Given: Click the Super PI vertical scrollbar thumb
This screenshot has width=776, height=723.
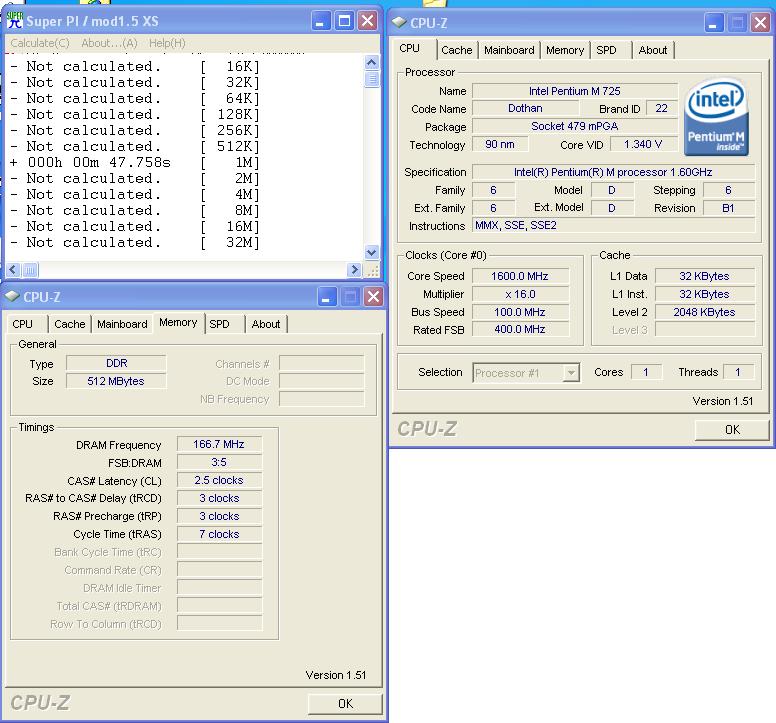Looking at the screenshot, I should 372,79.
